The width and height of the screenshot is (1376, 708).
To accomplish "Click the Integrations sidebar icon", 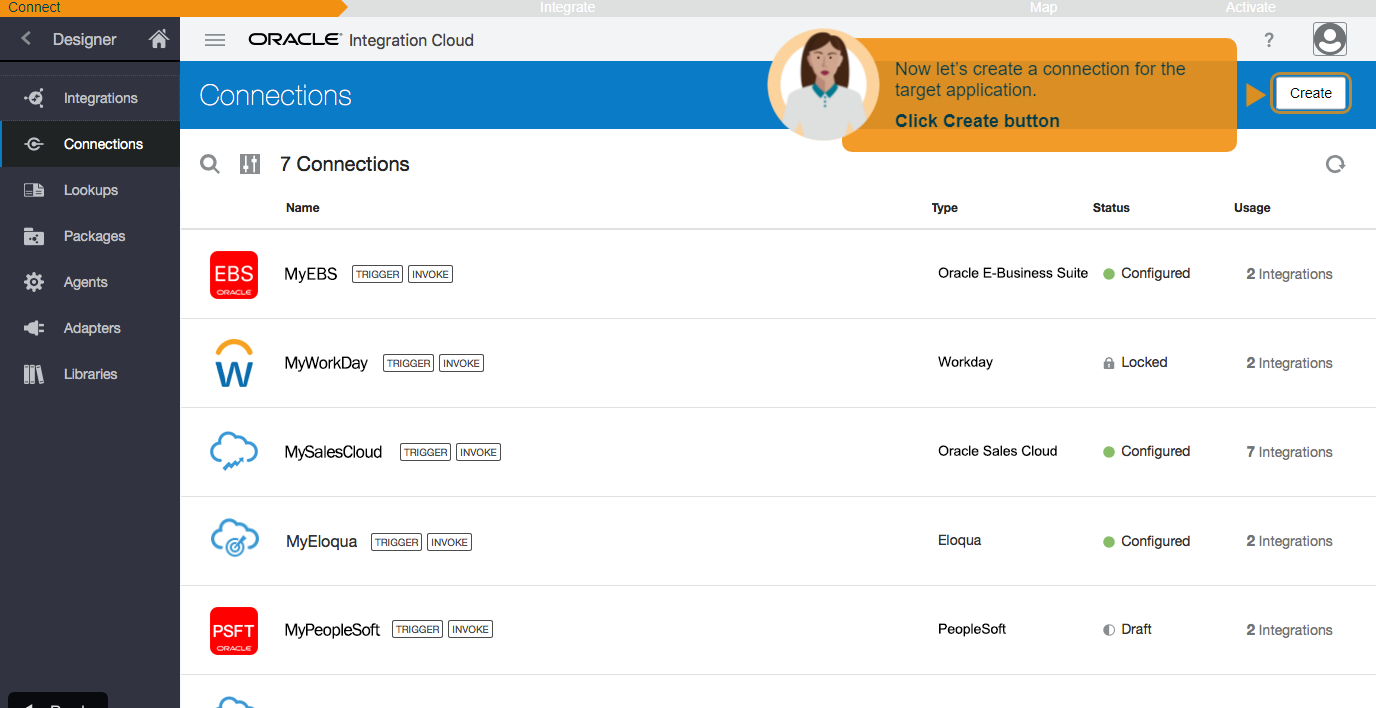I will click(x=34, y=98).
